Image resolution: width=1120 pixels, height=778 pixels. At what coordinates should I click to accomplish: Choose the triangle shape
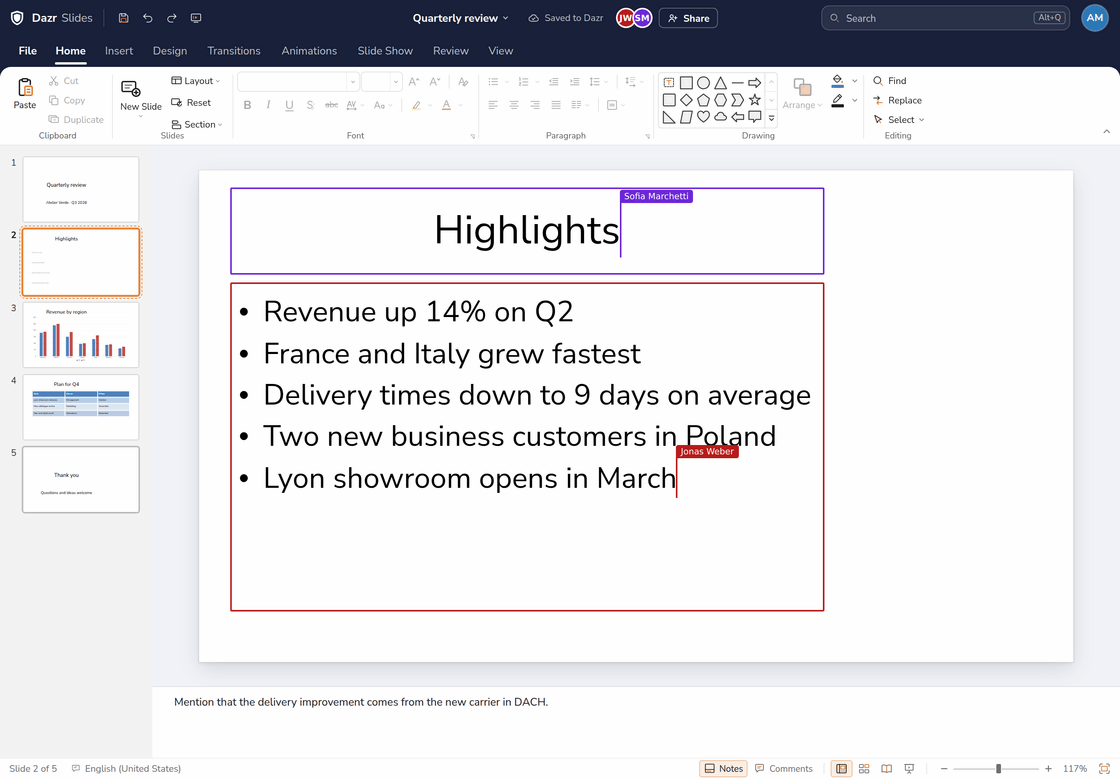(x=720, y=83)
